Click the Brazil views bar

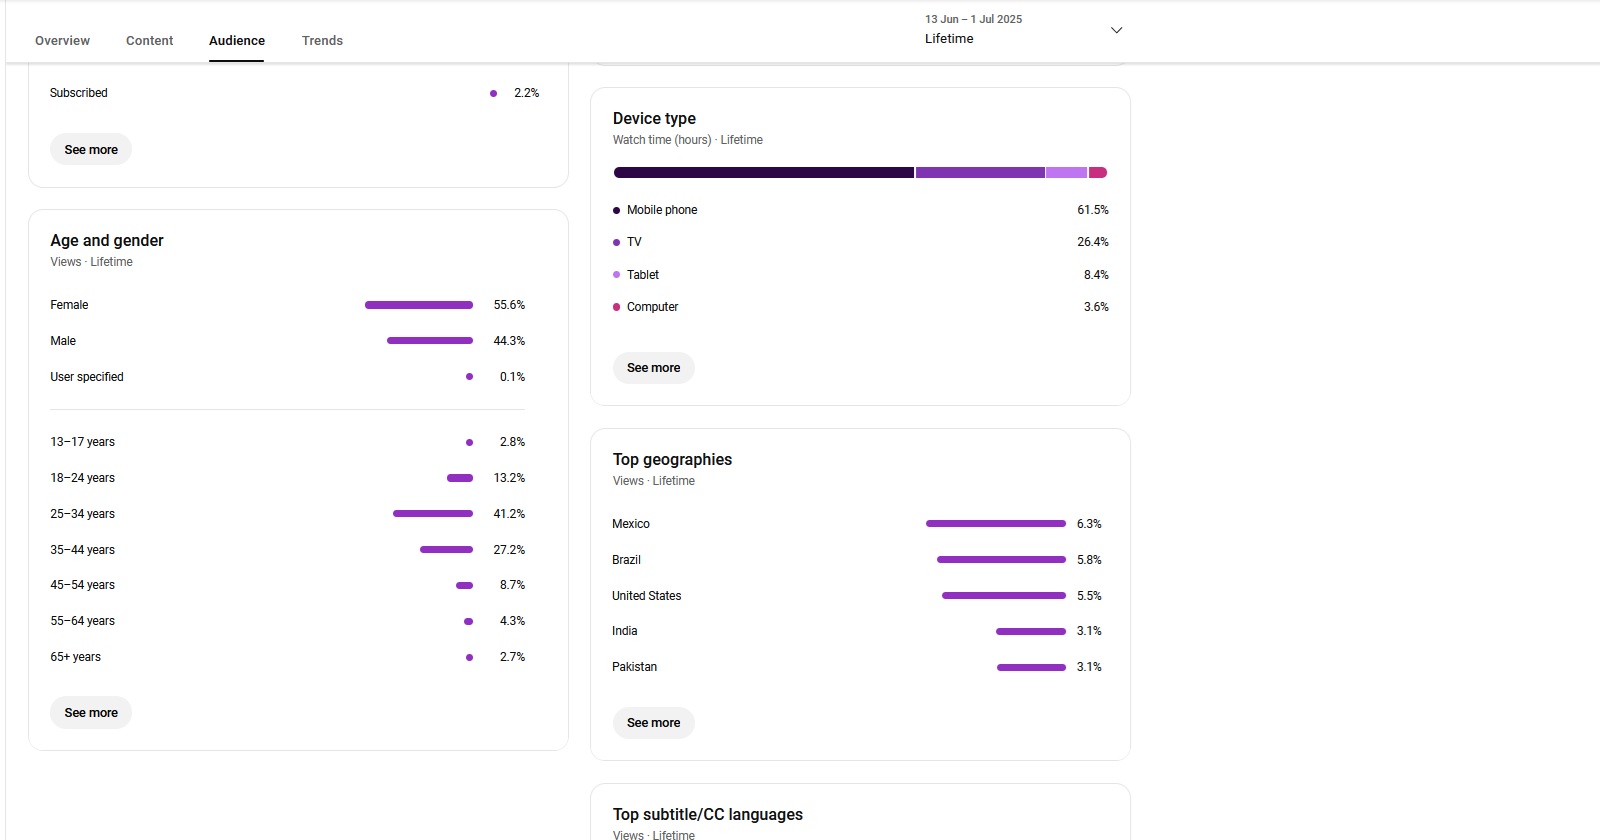(1001, 560)
